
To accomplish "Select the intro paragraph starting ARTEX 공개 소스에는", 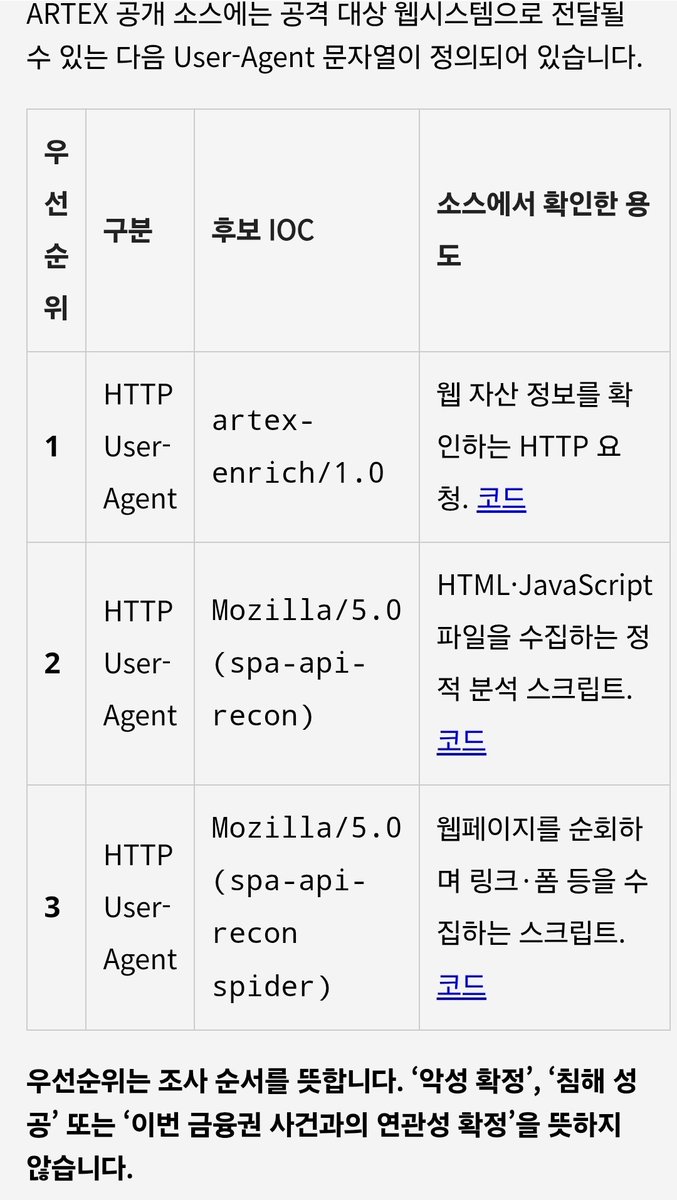I will pyautogui.click(x=335, y=35).
